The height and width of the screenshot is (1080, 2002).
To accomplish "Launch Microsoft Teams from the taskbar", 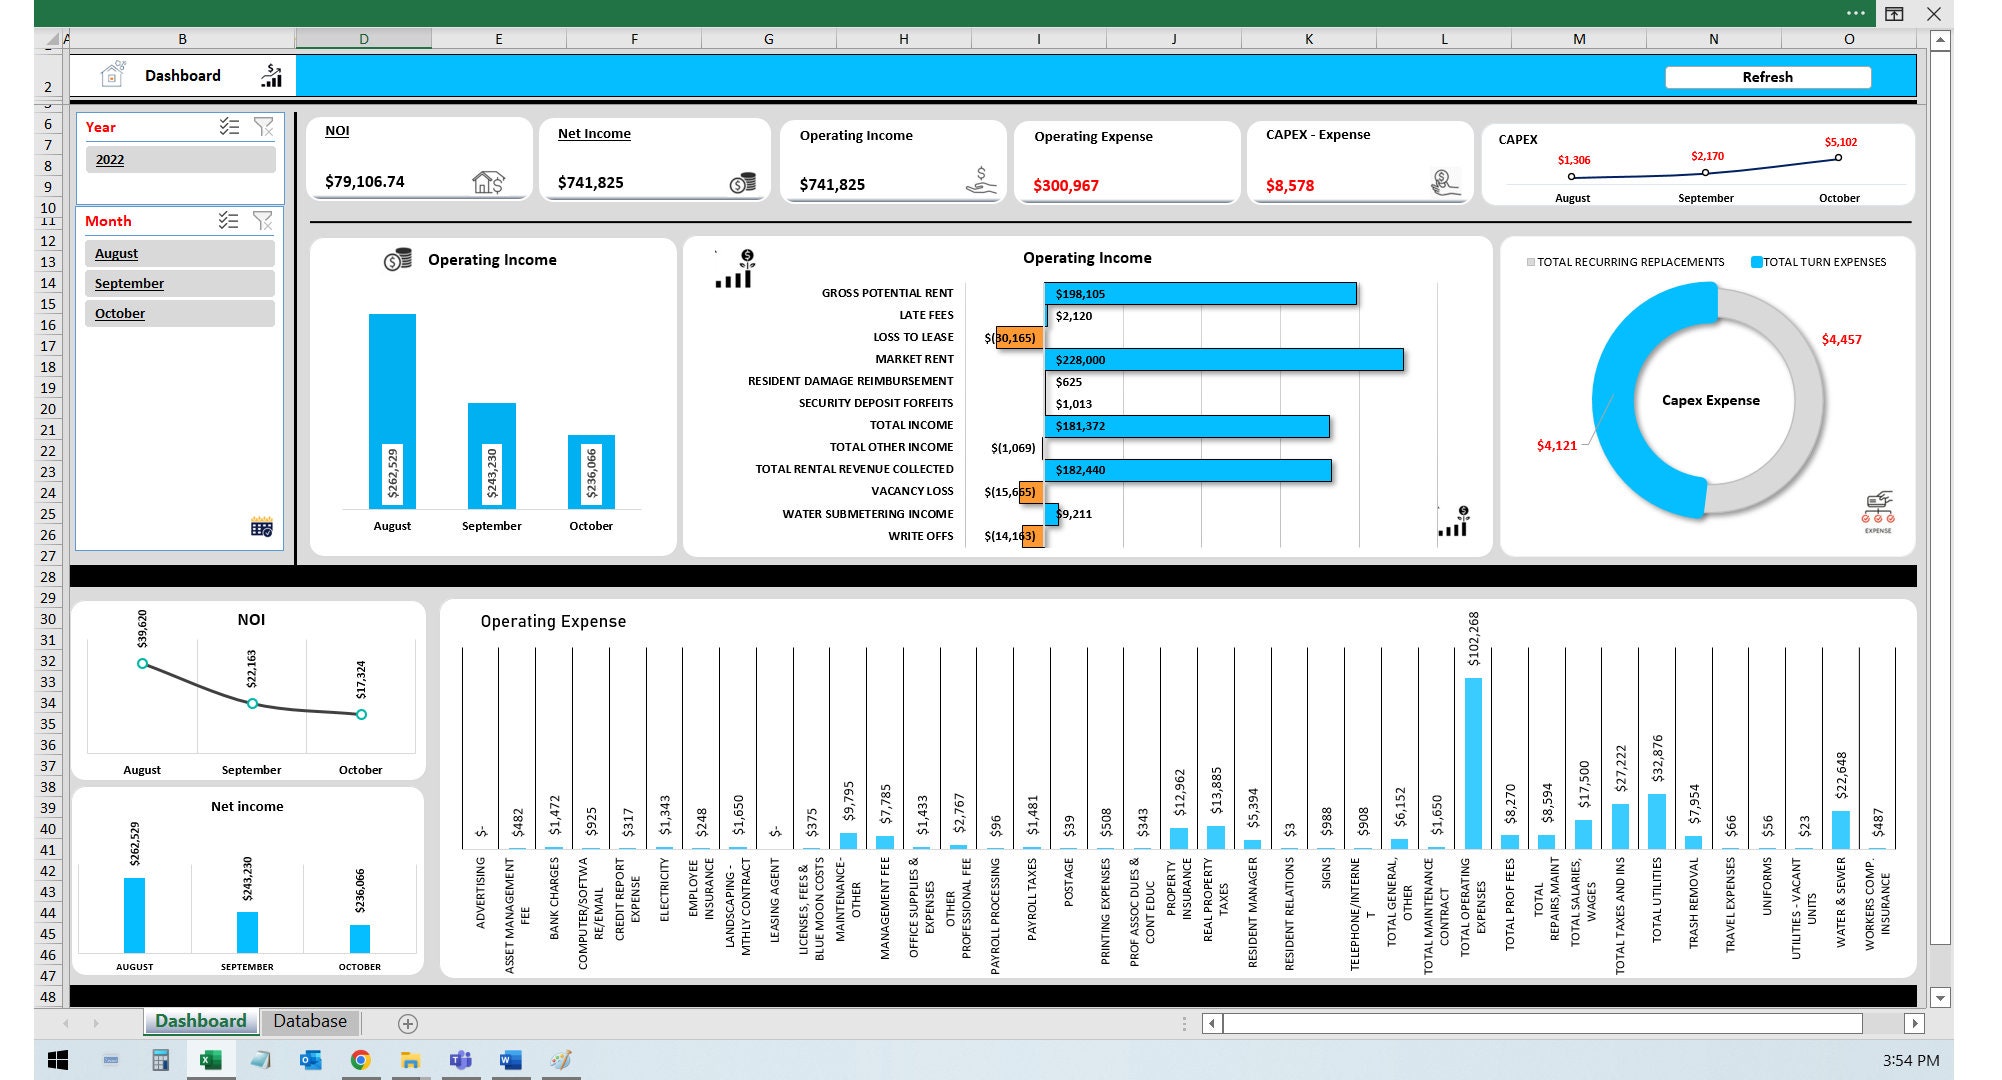I will [461, 1059].
